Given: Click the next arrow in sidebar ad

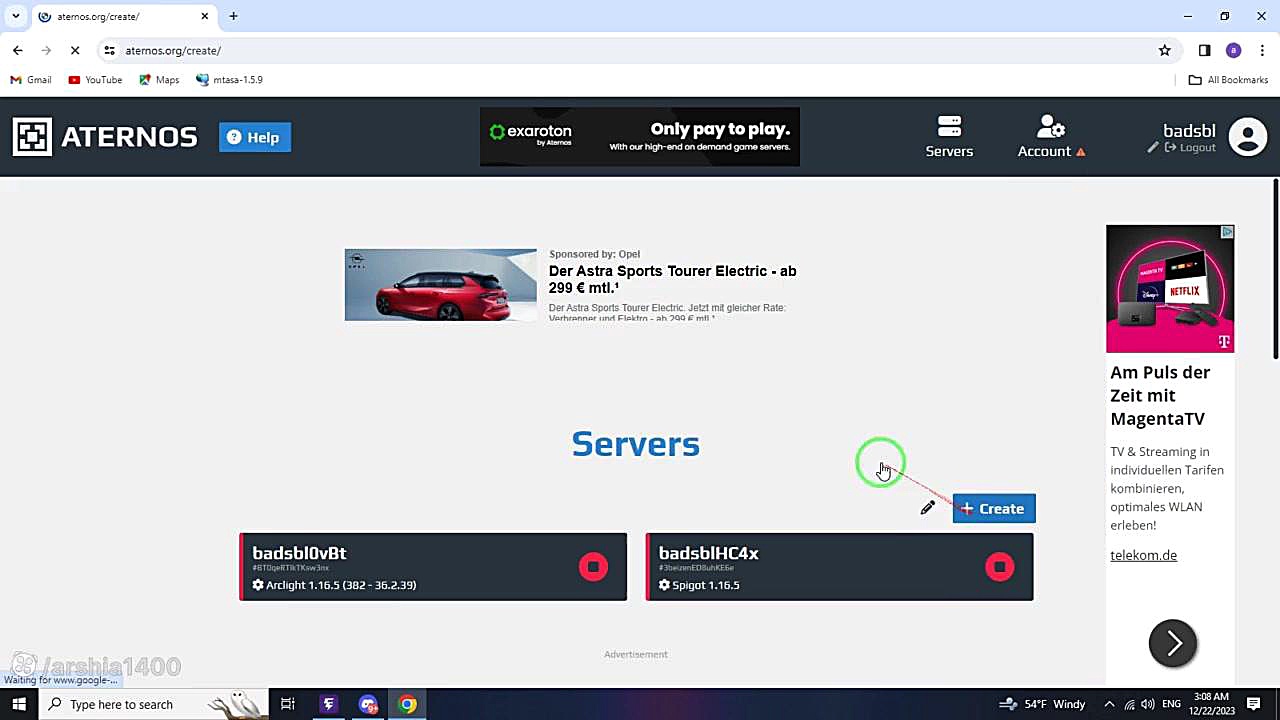Looking at the screenshot, I should [x=1173, y=643].
